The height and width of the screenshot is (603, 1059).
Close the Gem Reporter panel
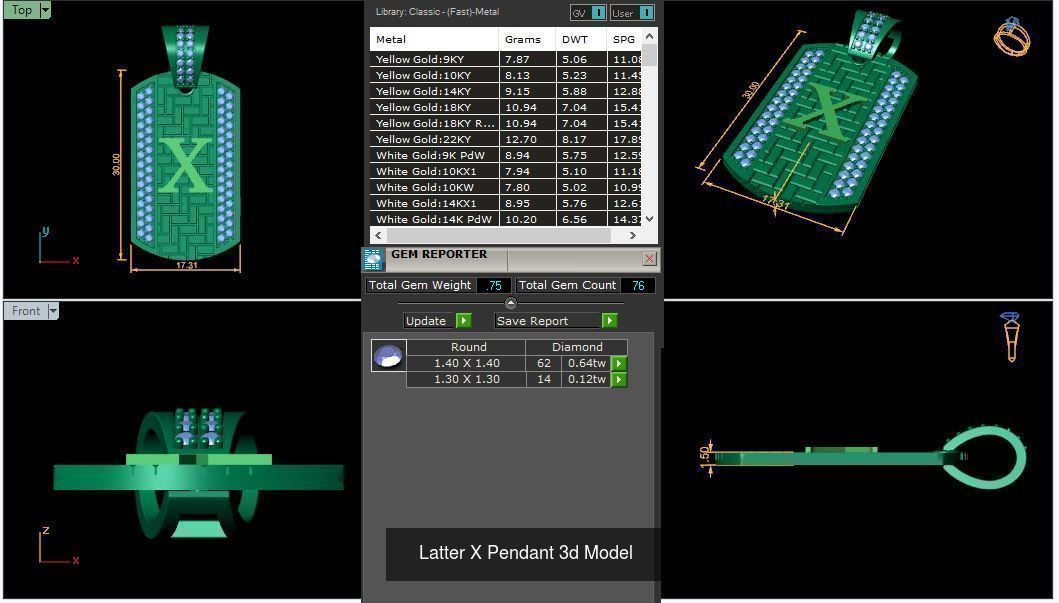649,259
